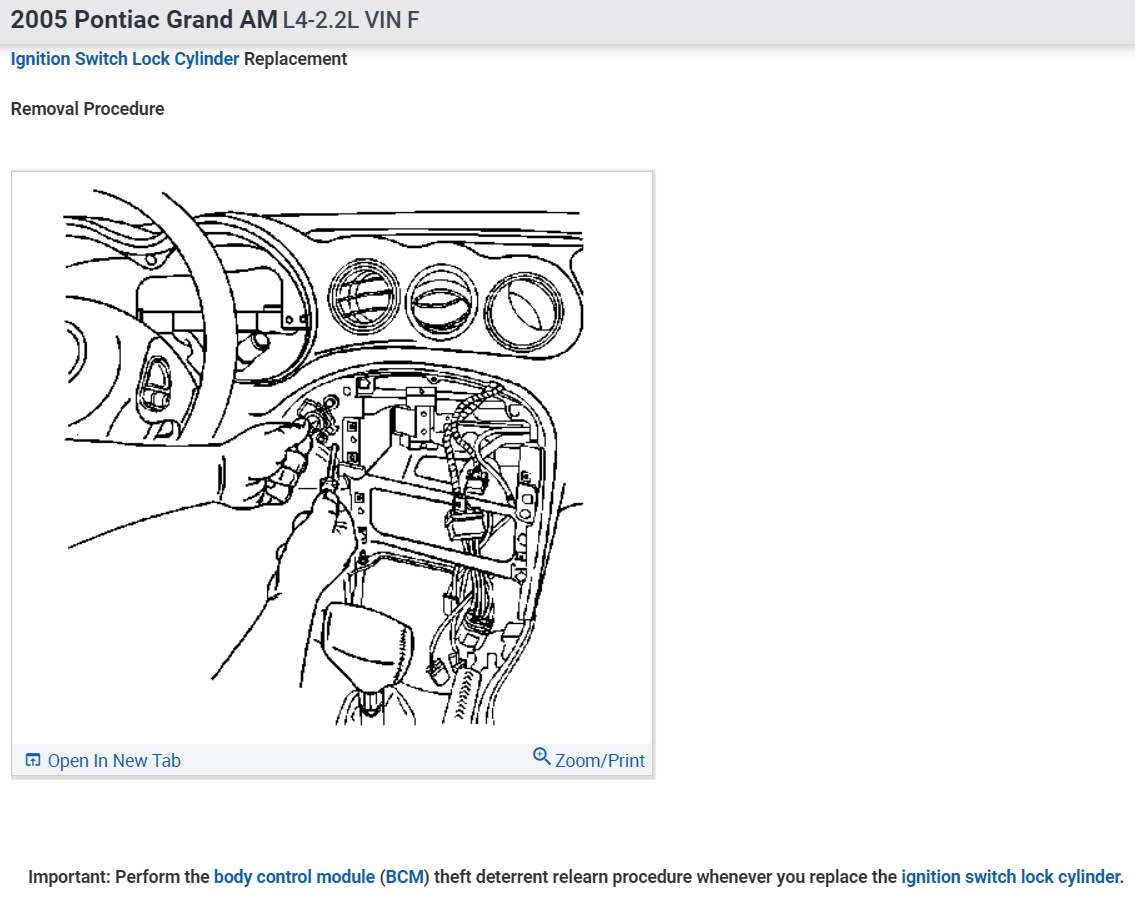
Task: Click inside the image viewer footer bar
Action: click(330, 760)
